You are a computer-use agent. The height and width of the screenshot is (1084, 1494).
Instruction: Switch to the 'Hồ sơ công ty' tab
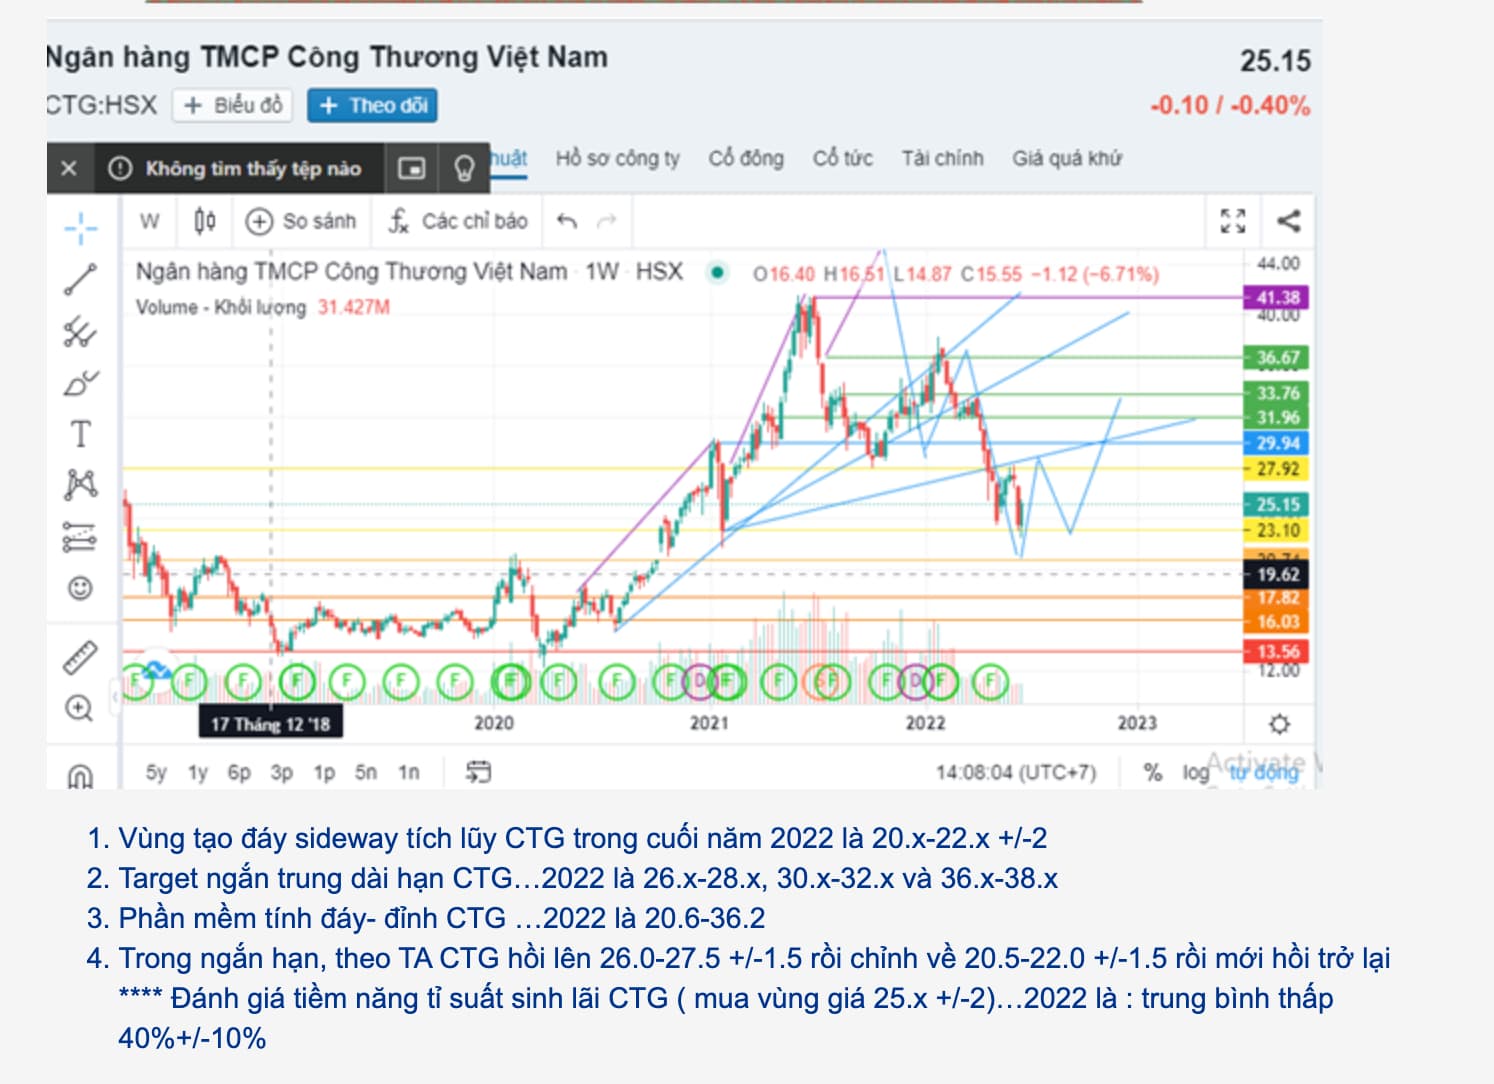(618, 158)
